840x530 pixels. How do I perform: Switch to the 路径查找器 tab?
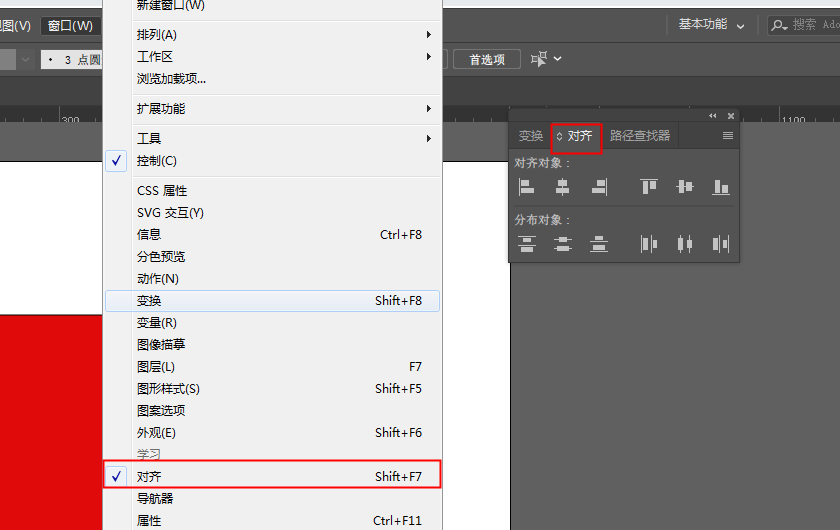point(640,136)
